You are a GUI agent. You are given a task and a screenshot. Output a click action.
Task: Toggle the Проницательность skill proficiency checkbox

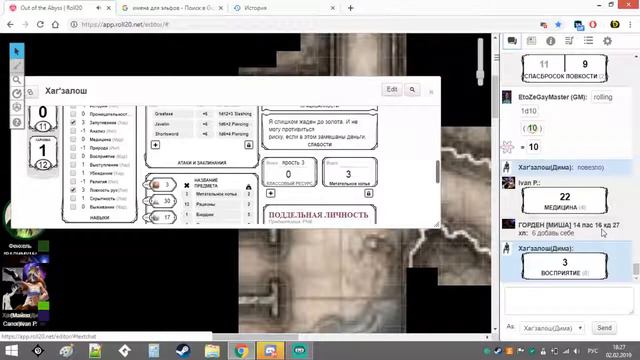(73, 114)
